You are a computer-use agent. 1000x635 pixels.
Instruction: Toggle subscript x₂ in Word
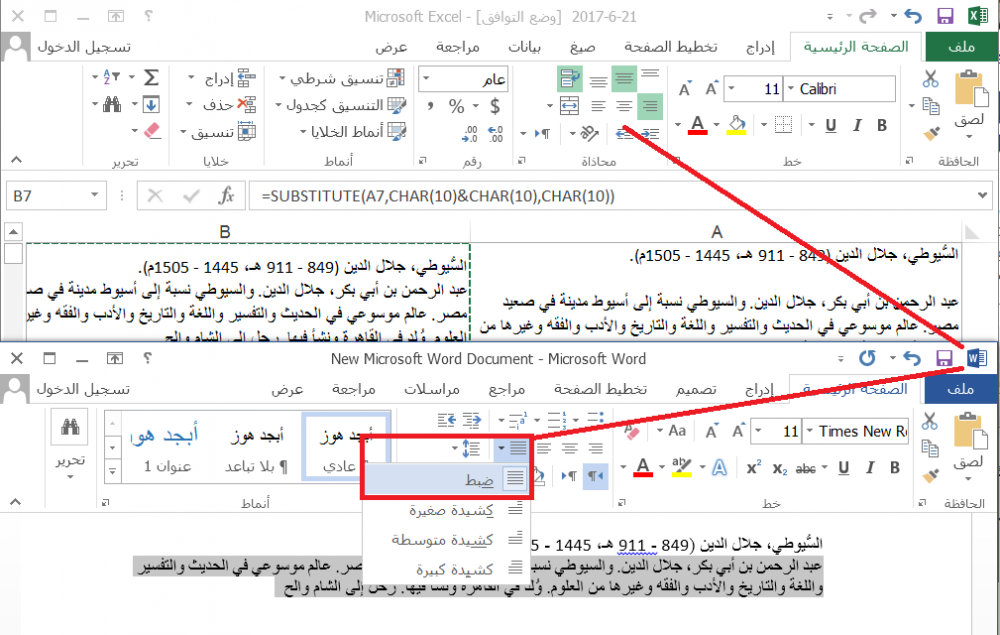780,469
